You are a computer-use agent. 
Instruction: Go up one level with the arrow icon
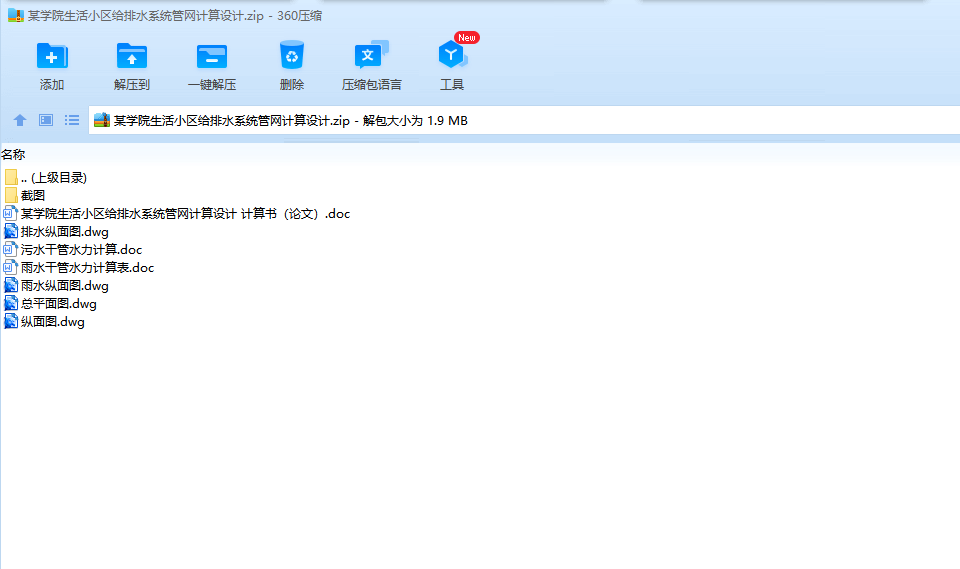(20, 120)
